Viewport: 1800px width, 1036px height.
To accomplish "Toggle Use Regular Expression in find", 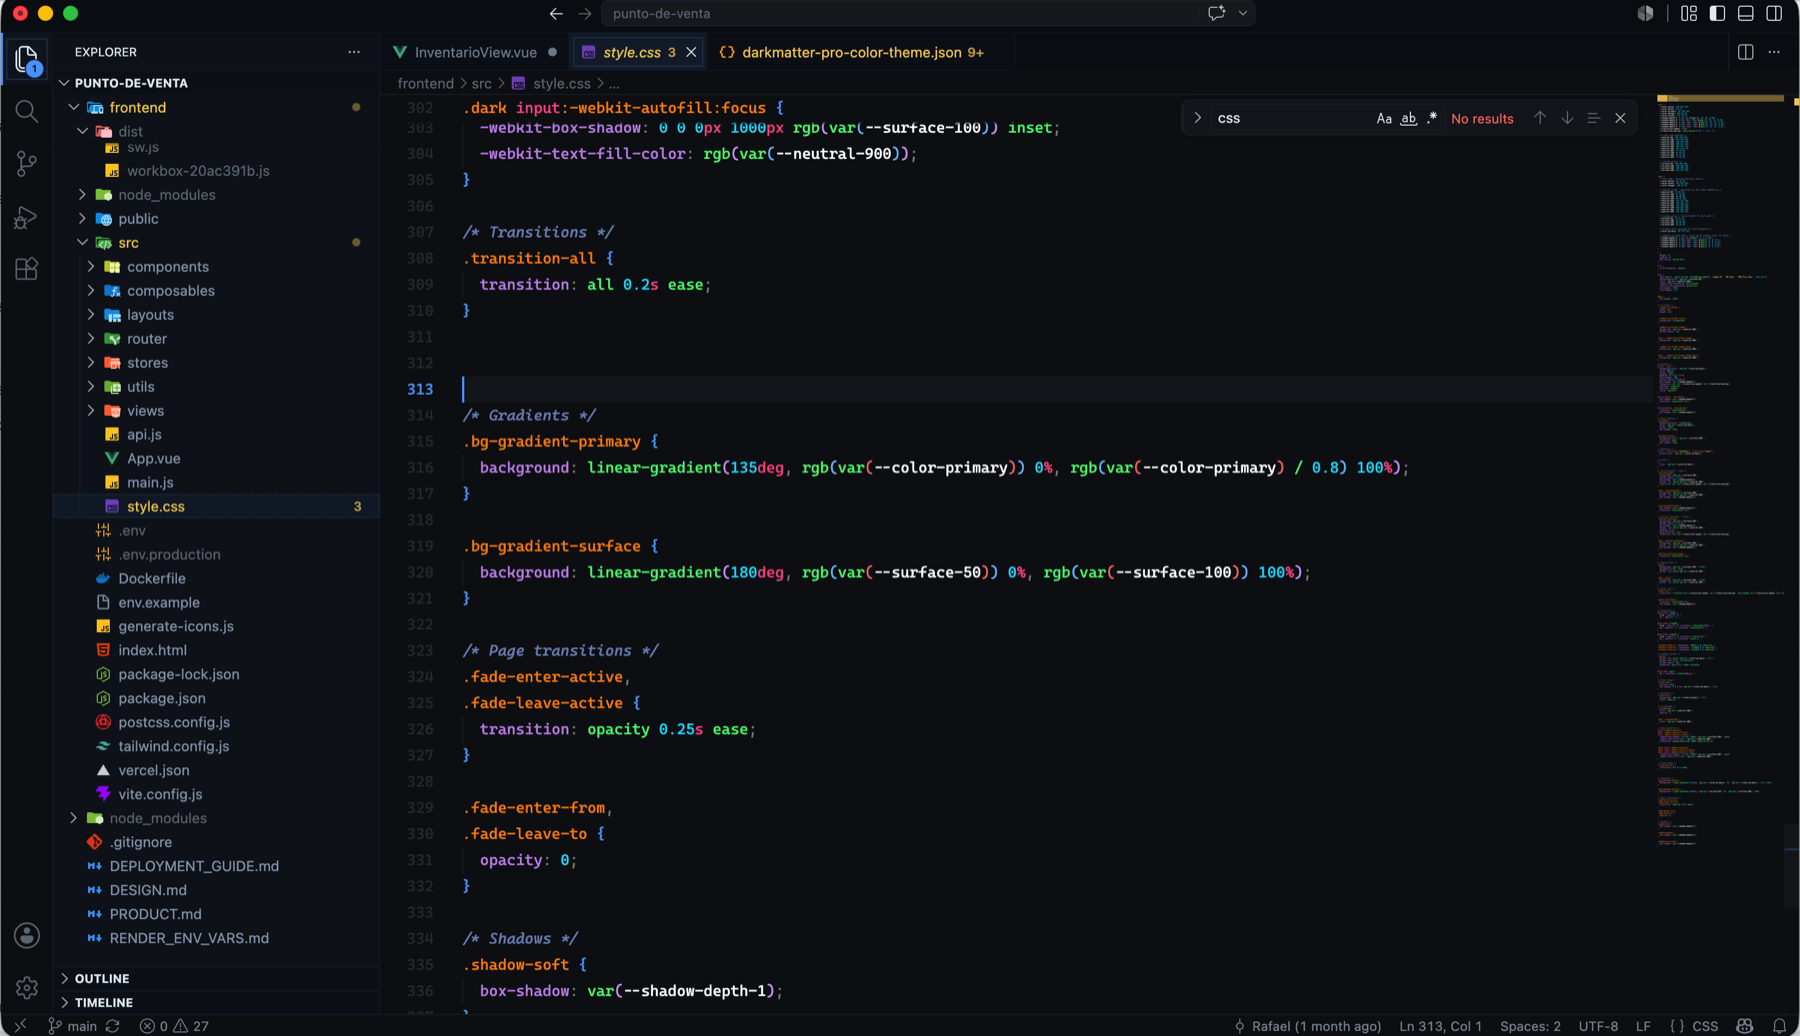I will point(1432,118).
